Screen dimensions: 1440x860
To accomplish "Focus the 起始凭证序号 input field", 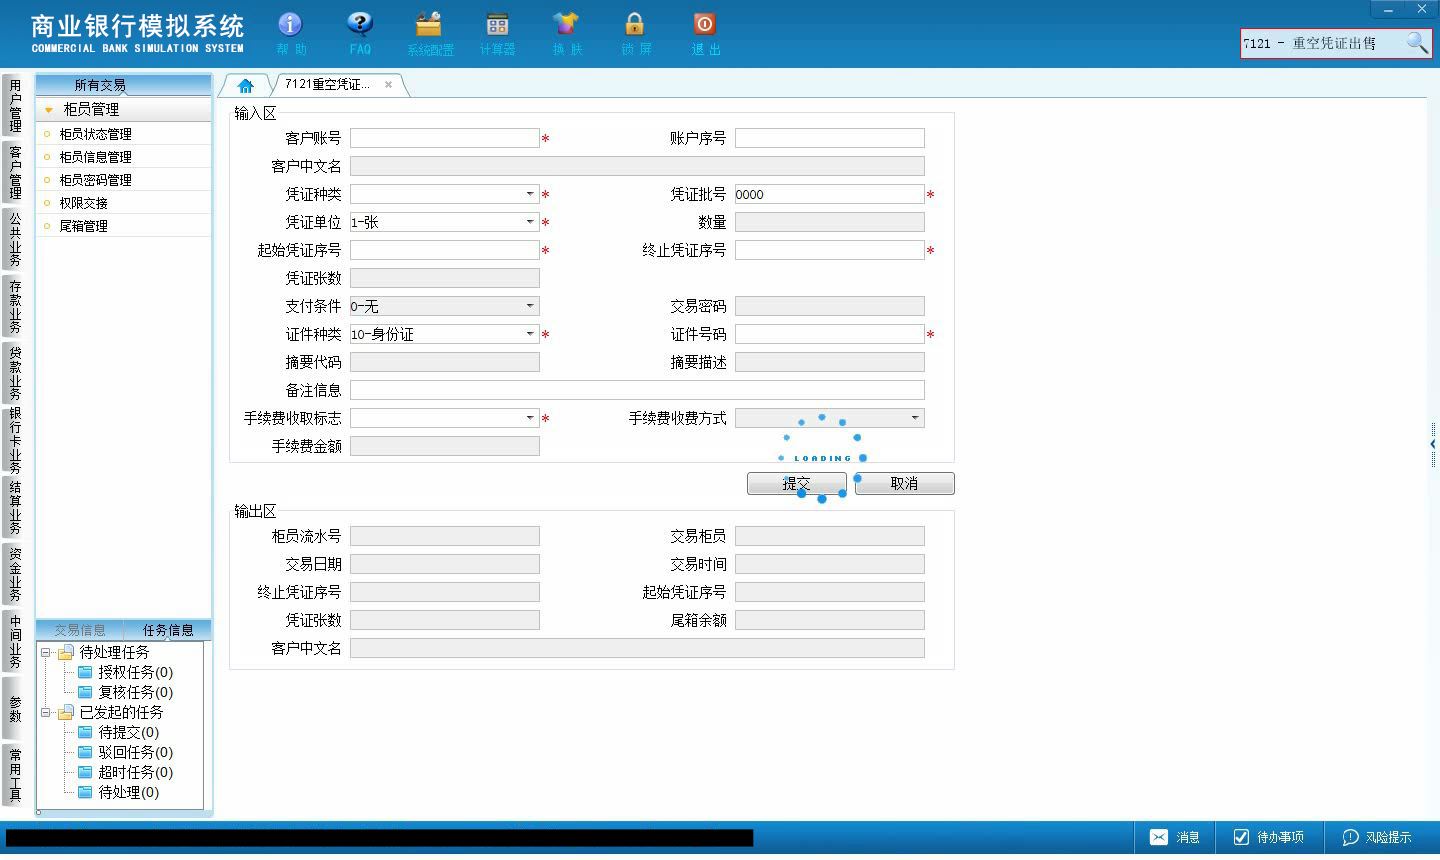I will [445, 250].
